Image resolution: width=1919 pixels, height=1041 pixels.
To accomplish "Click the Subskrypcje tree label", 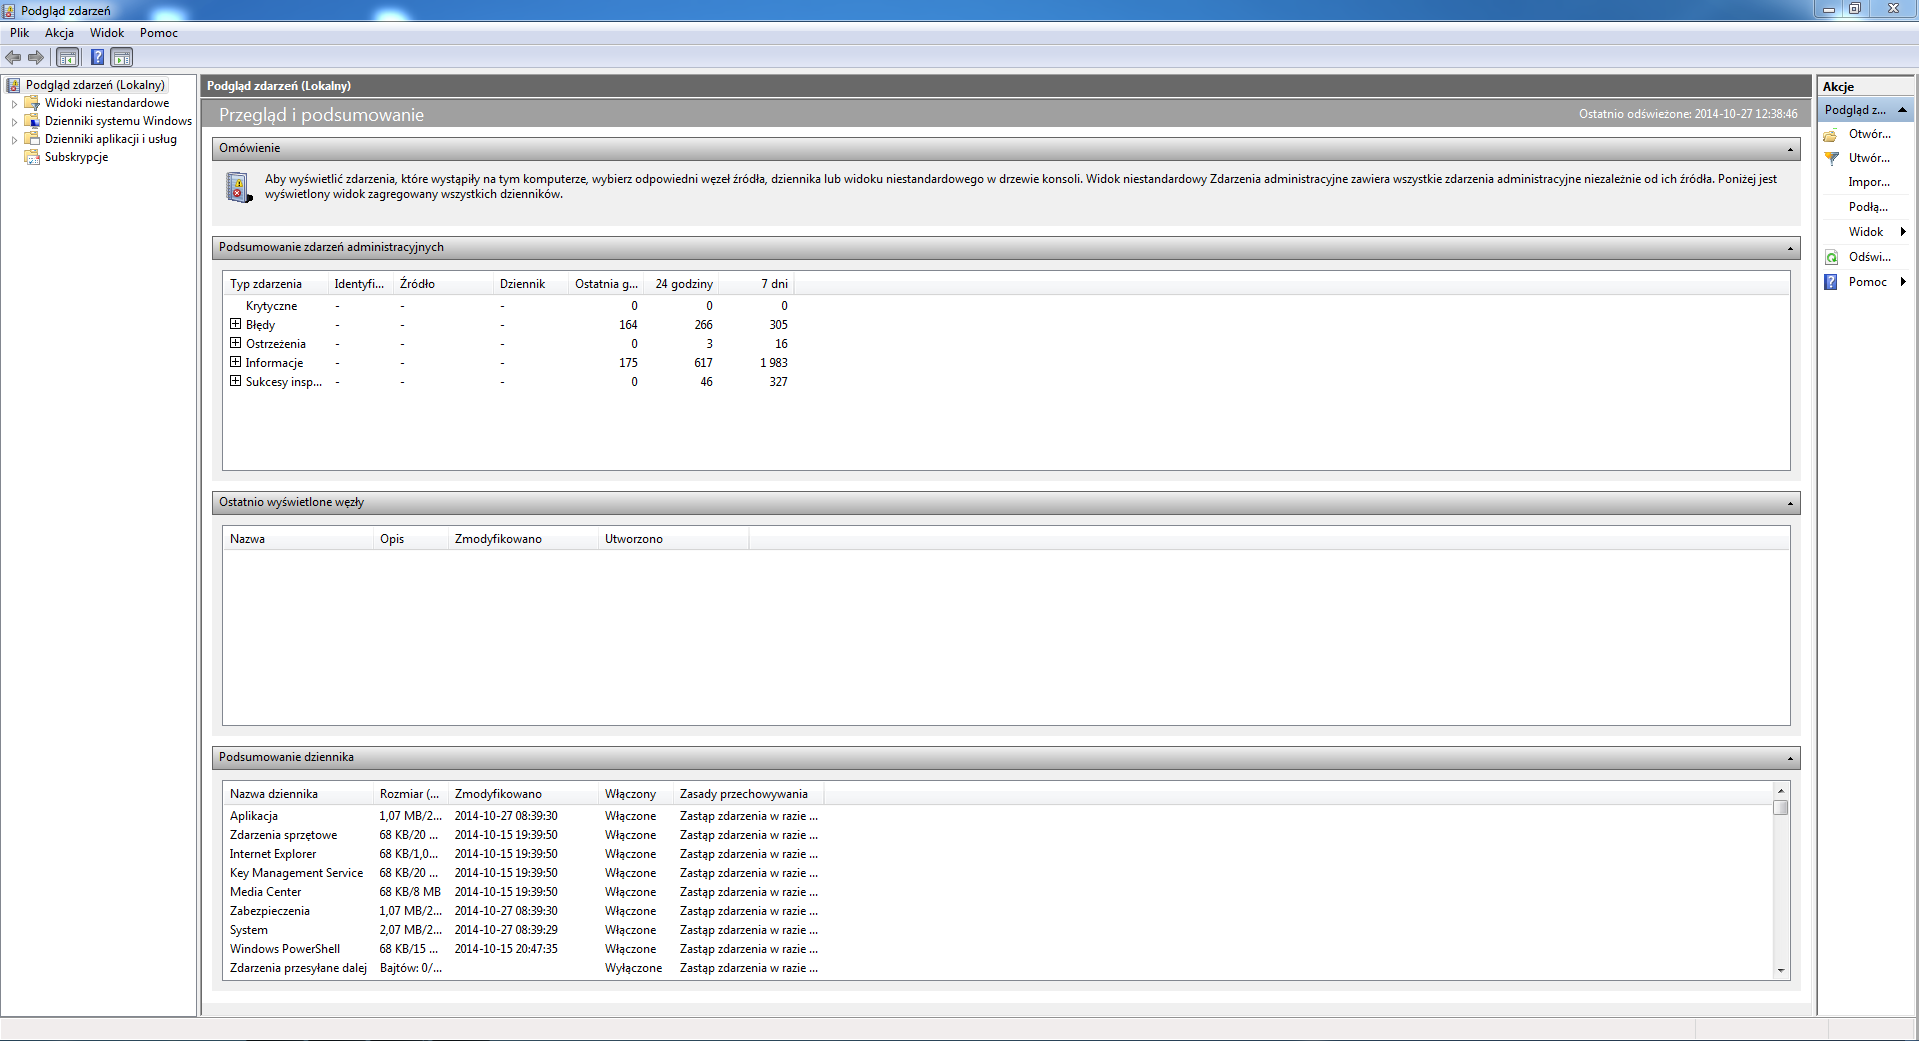I will pyautogui.click(x=76, y=157).
